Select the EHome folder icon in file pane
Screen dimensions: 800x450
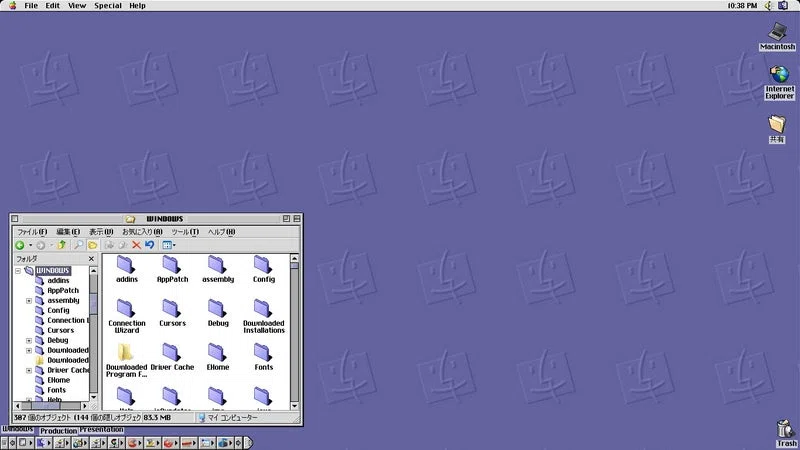217,353
